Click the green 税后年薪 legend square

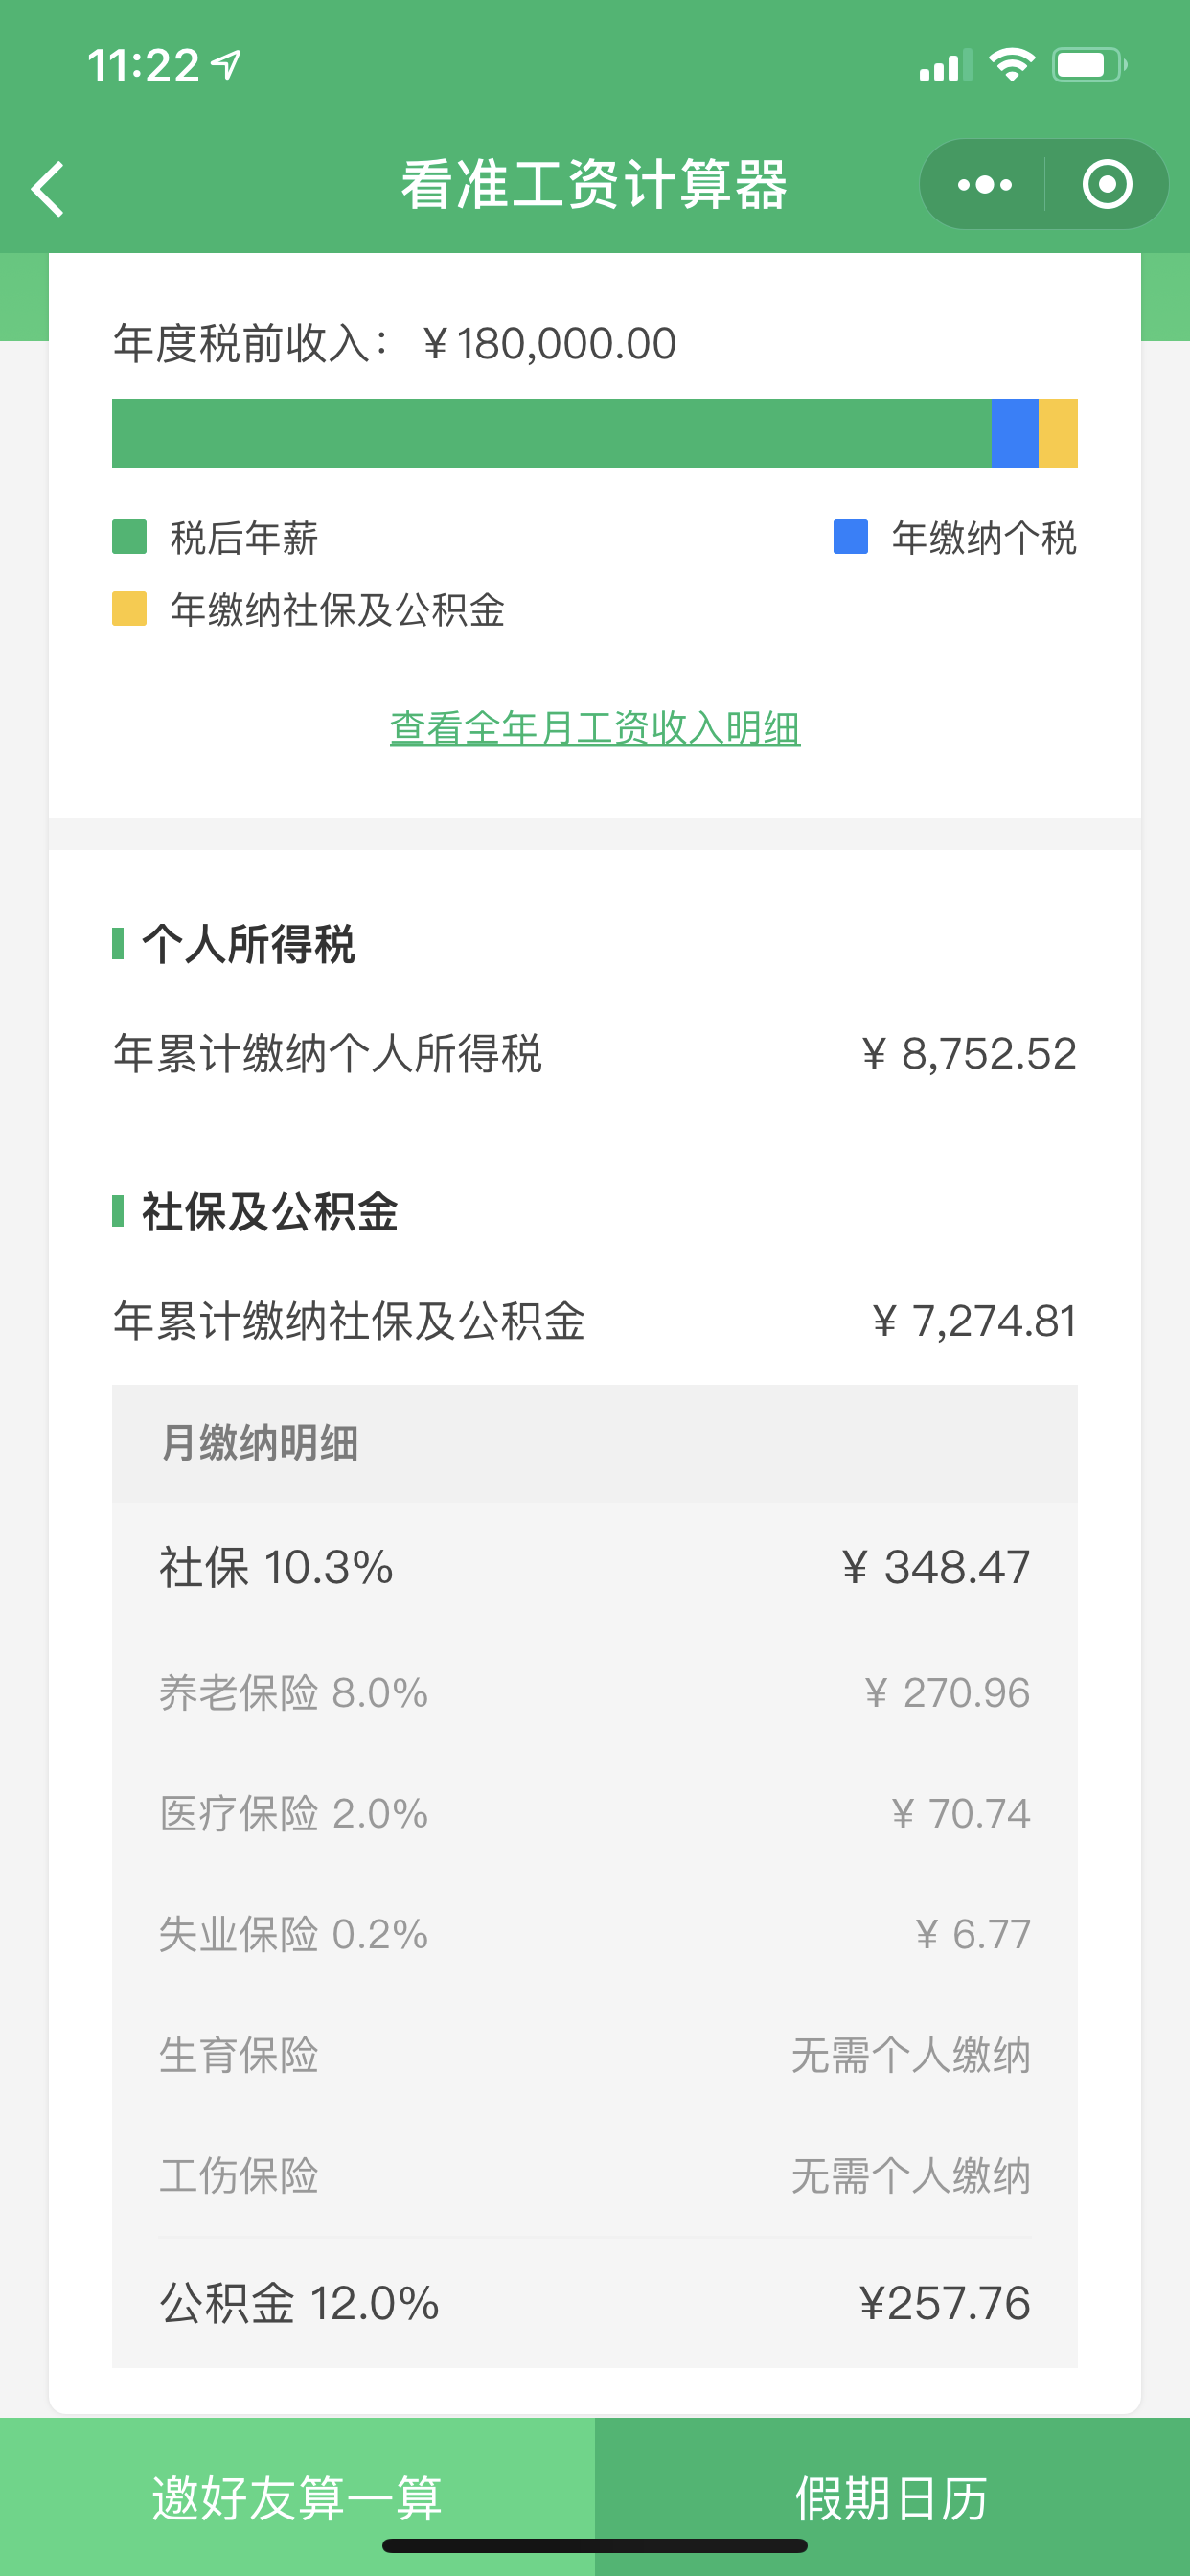point(129,536)
